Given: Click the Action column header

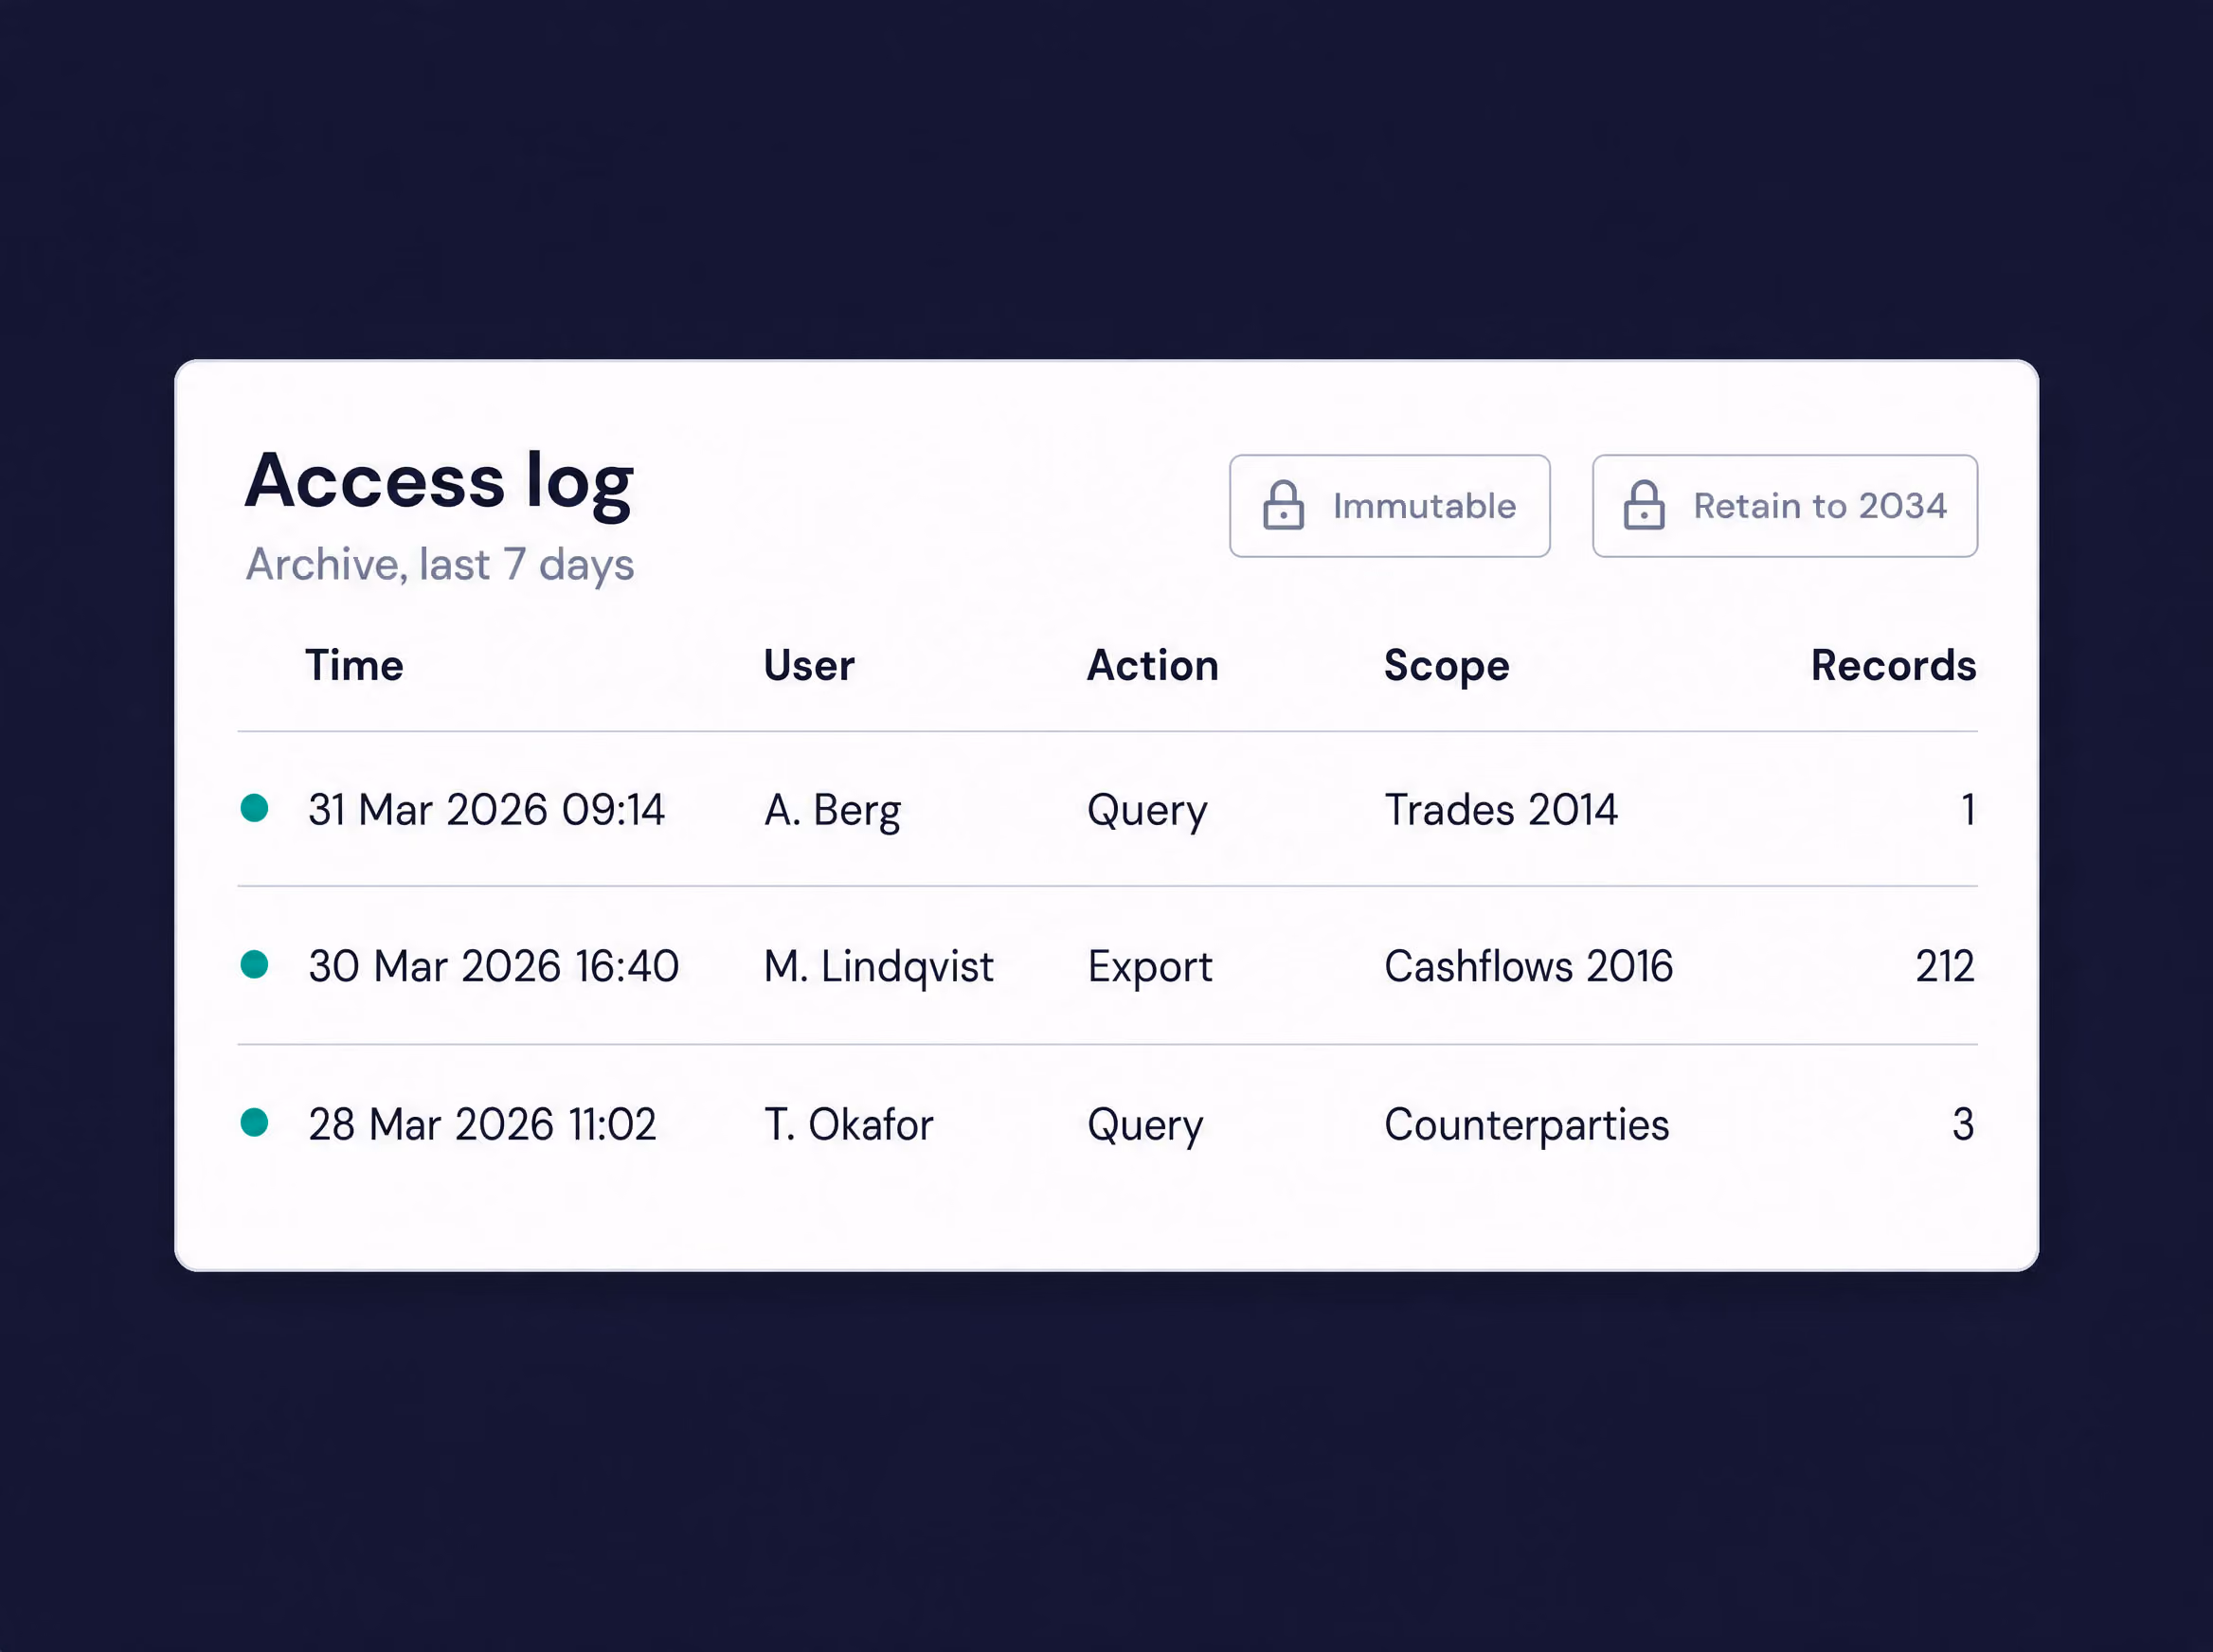Looking at the screenshot, I should point(1153,666).
